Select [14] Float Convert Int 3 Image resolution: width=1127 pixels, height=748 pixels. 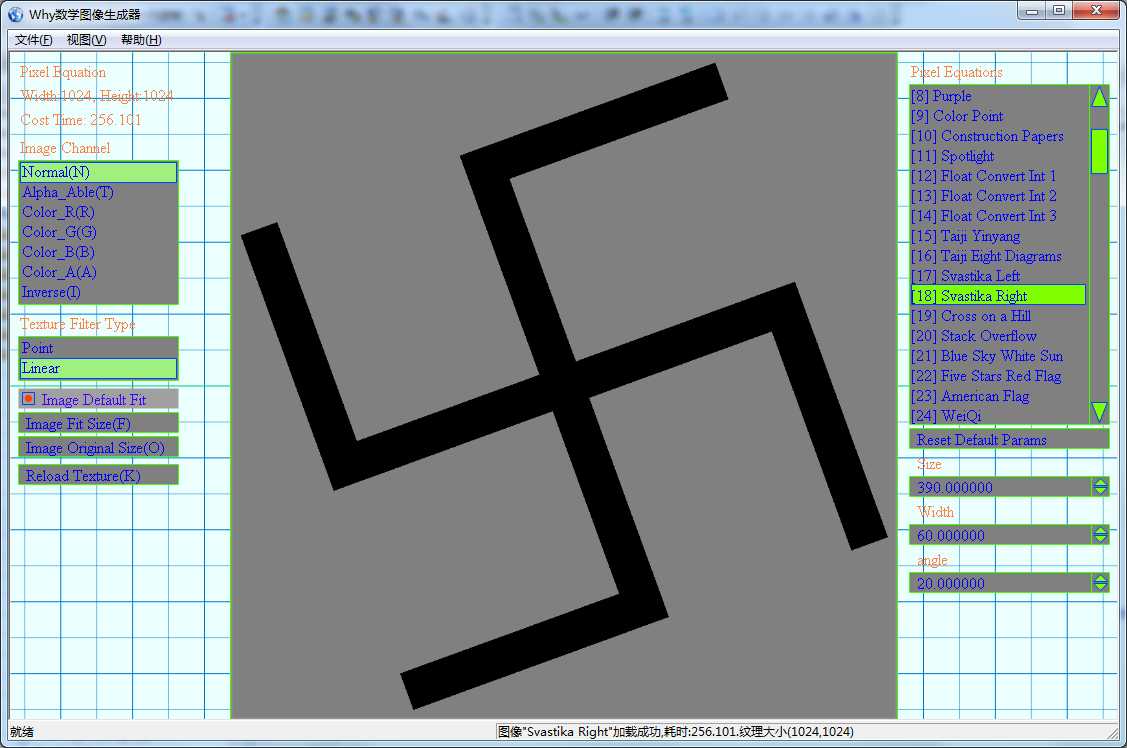click(x=998, y=216)
